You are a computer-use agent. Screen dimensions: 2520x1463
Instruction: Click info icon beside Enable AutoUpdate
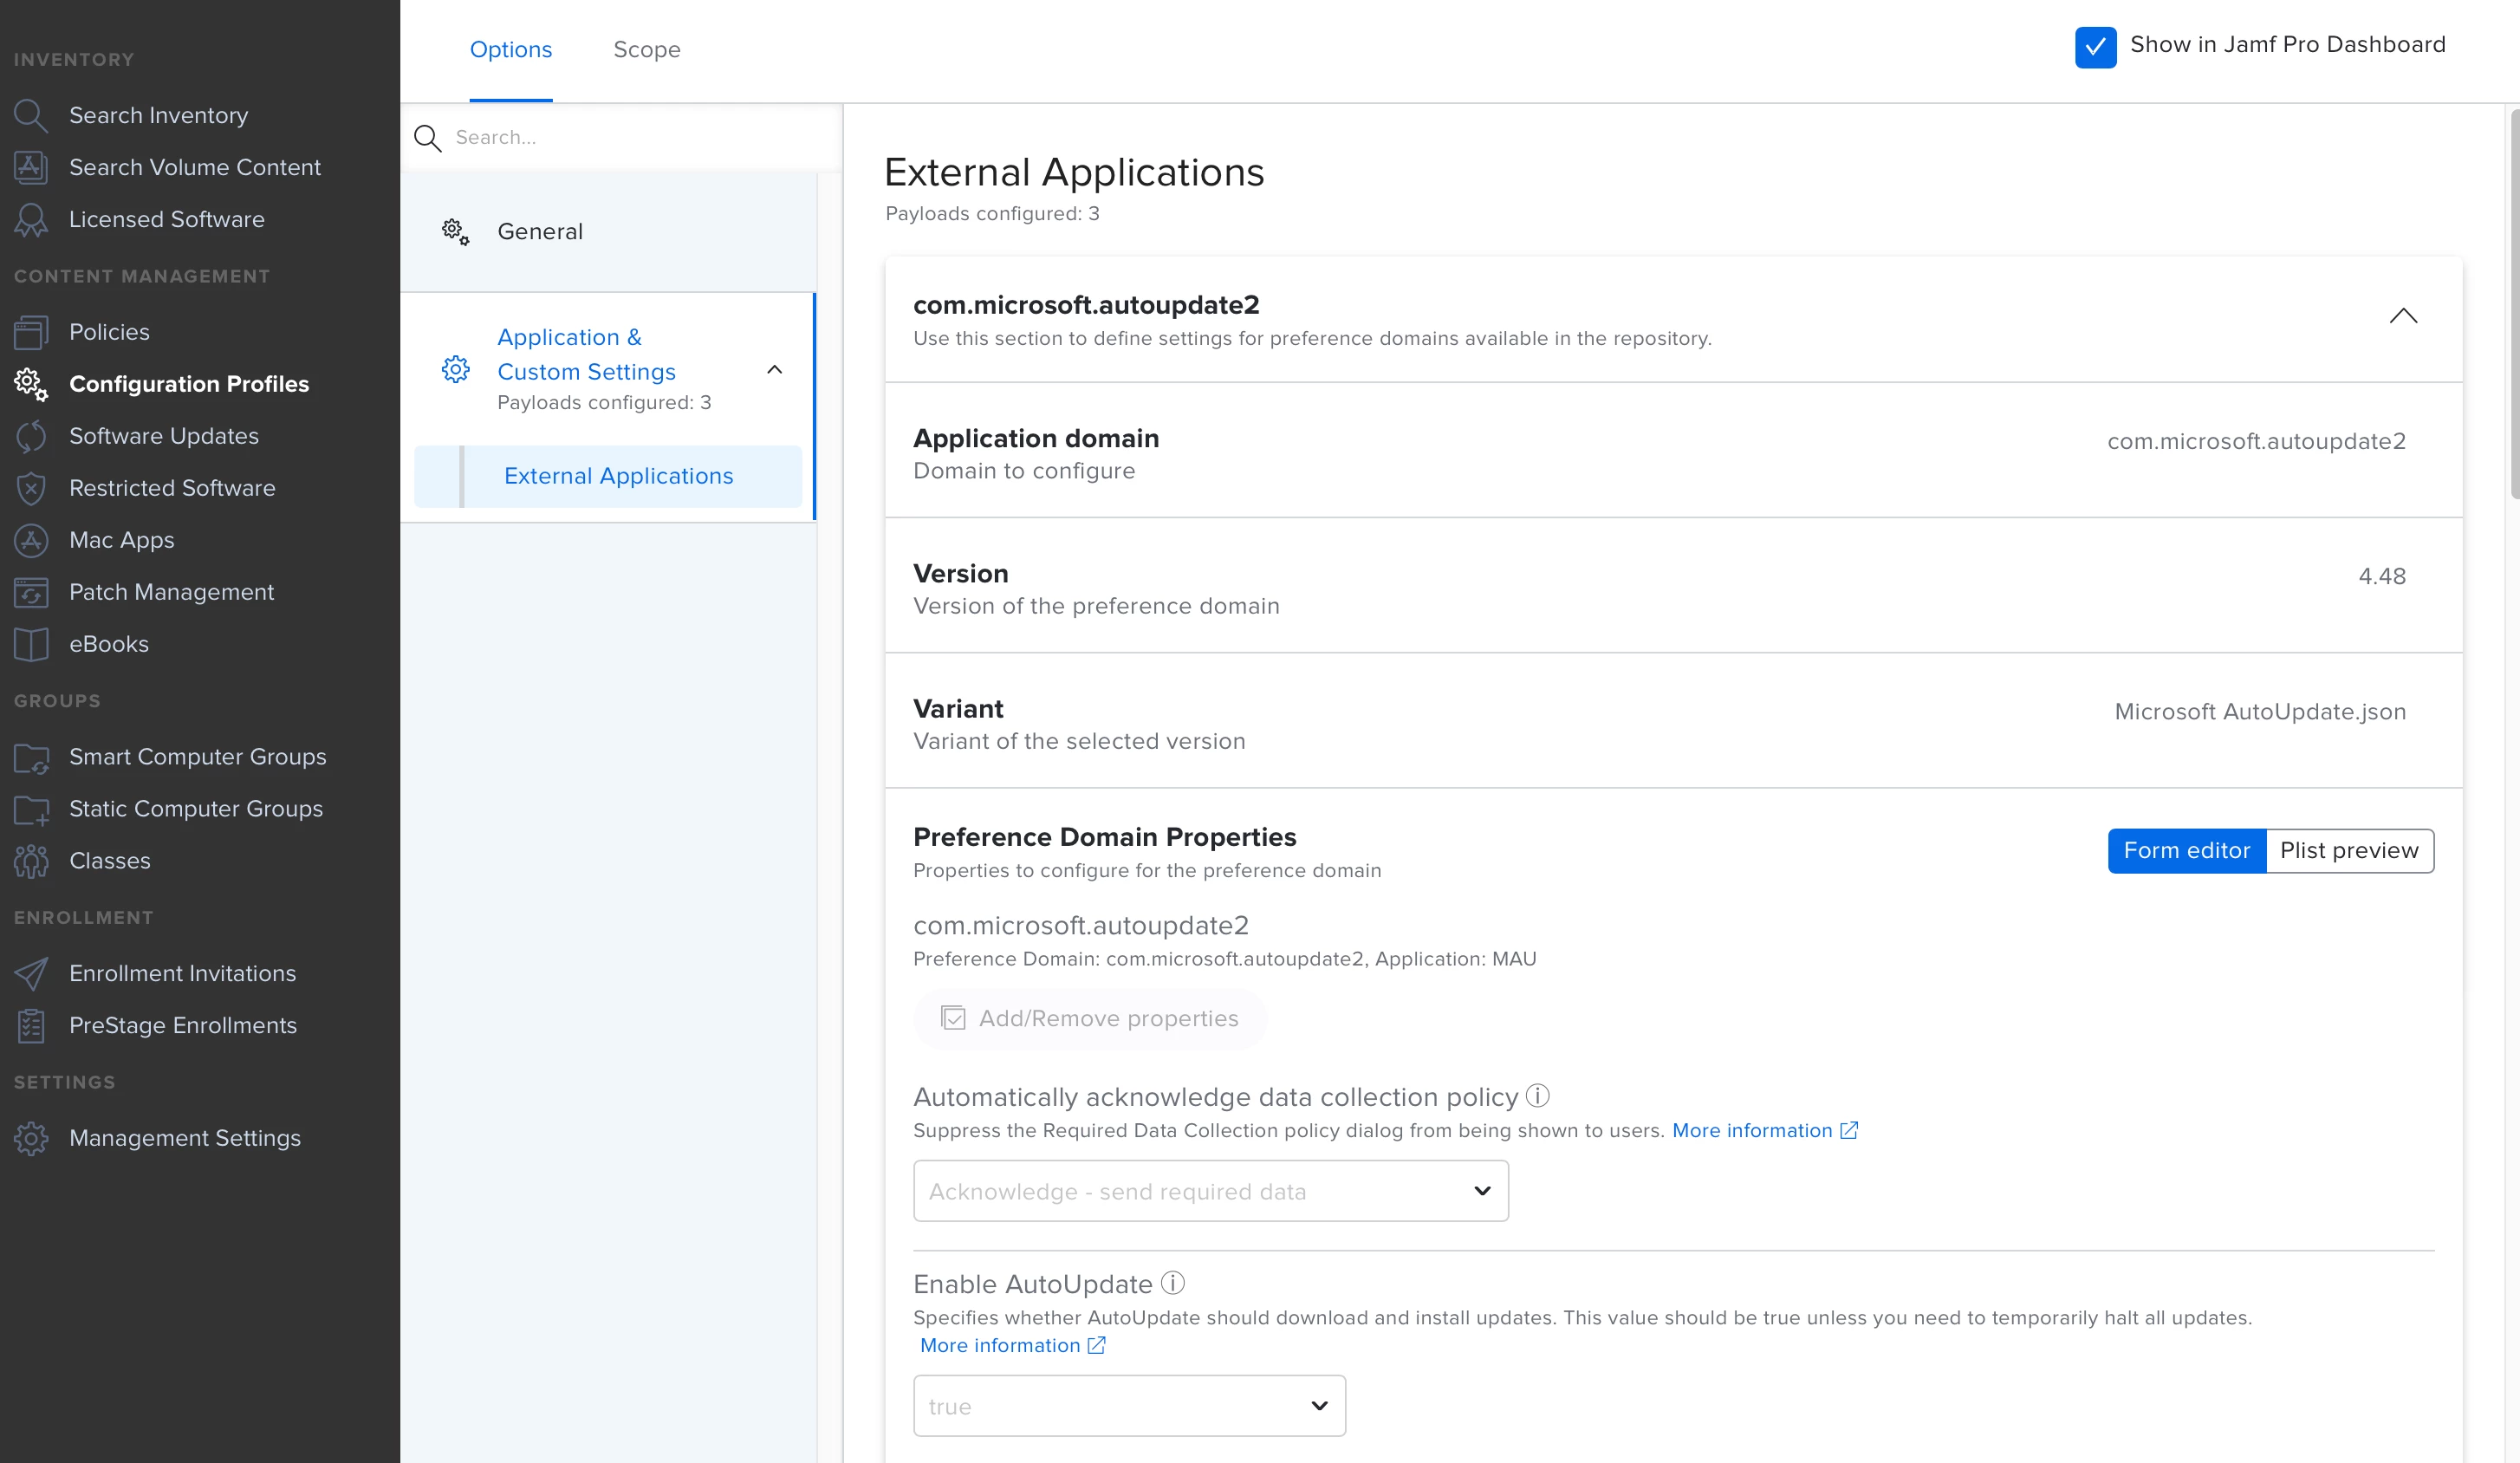[1173, 1282]
